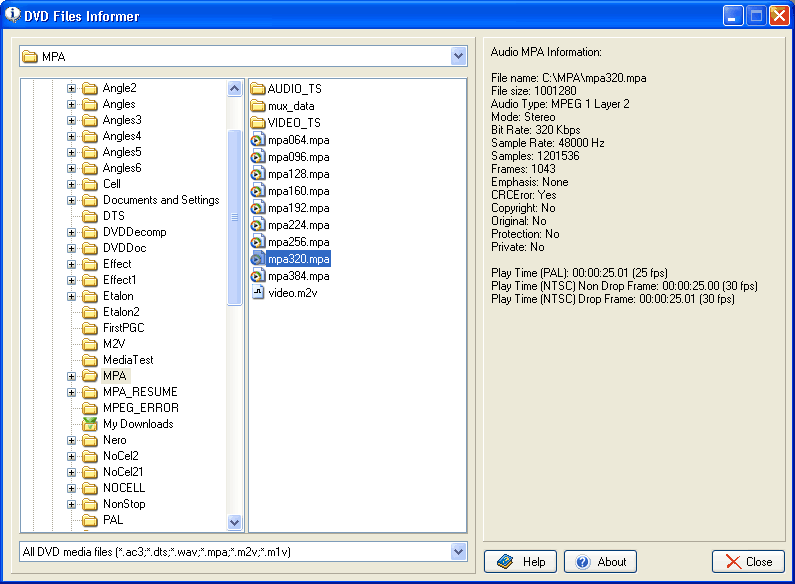
Task: Click the DVD Files Informer title icon
Action: (x=13, y=16)
